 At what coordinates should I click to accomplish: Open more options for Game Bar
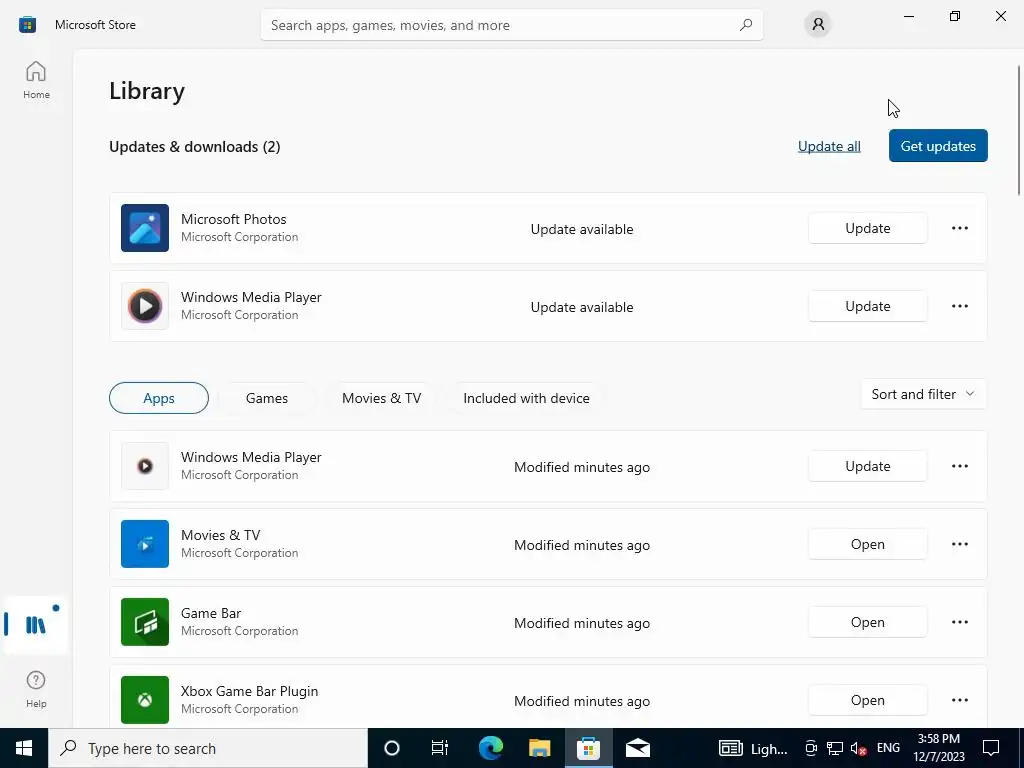pyautogui.click(x=959, y=622)
